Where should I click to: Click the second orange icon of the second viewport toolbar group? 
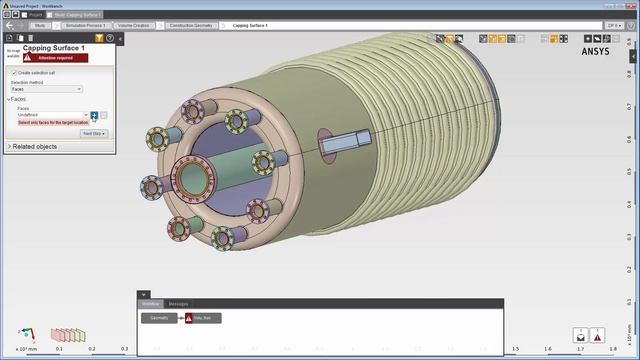click(x=502, y=39)
